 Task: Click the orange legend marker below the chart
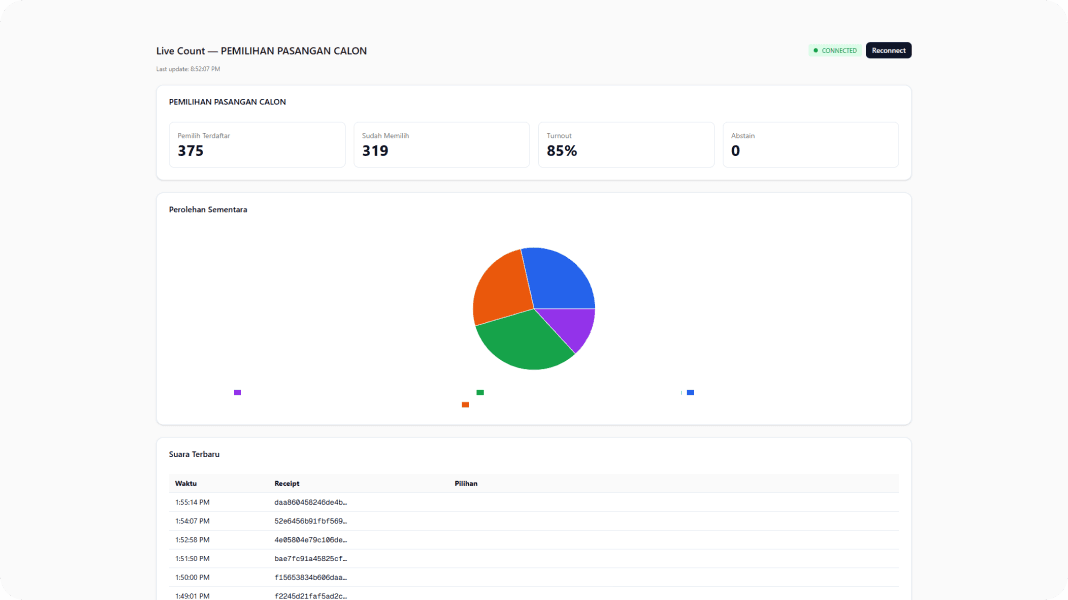point(465,405)
